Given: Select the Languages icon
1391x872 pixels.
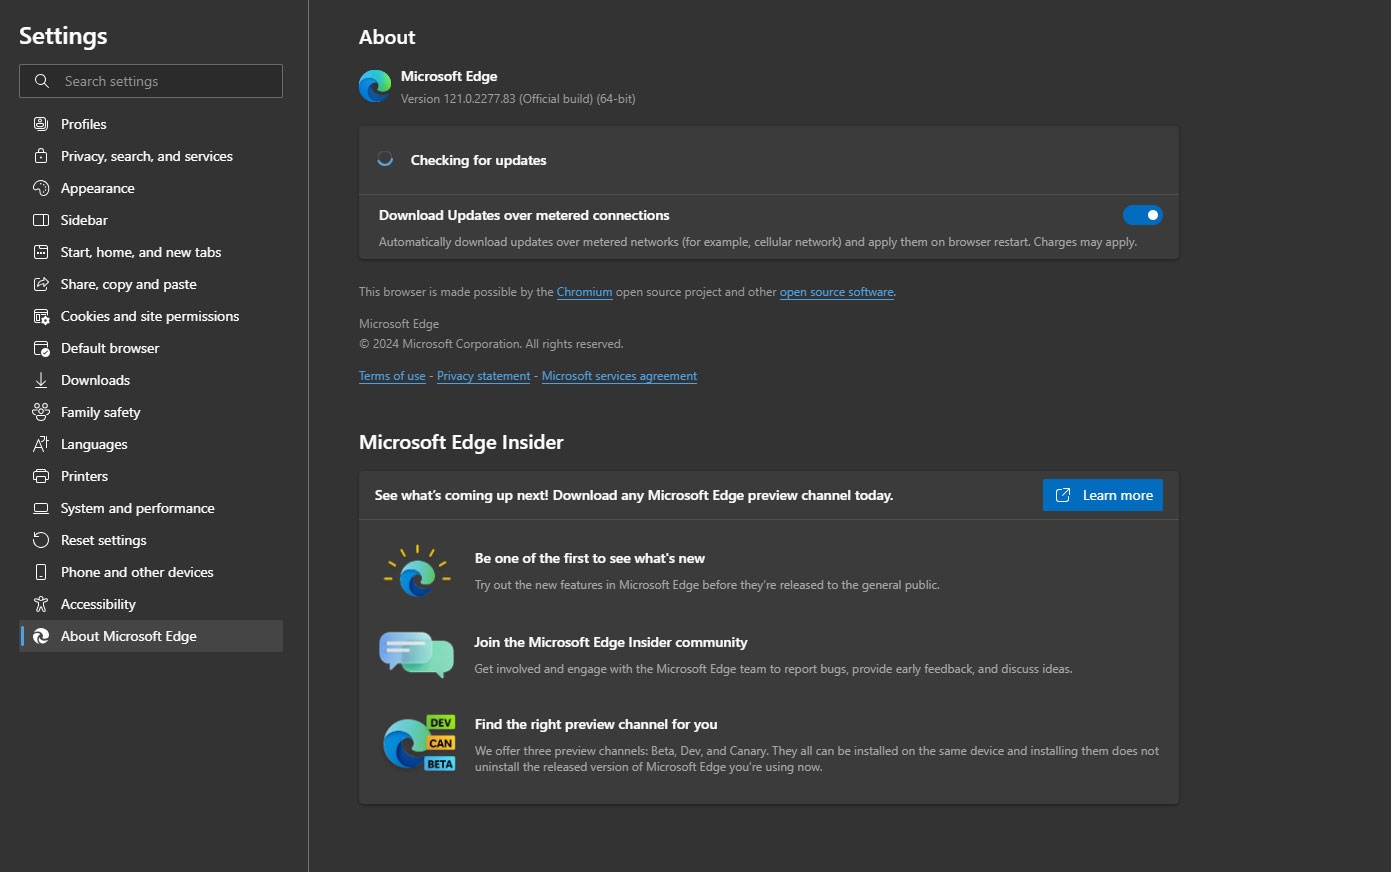Looking at the screenshot, I should (40, 444).
